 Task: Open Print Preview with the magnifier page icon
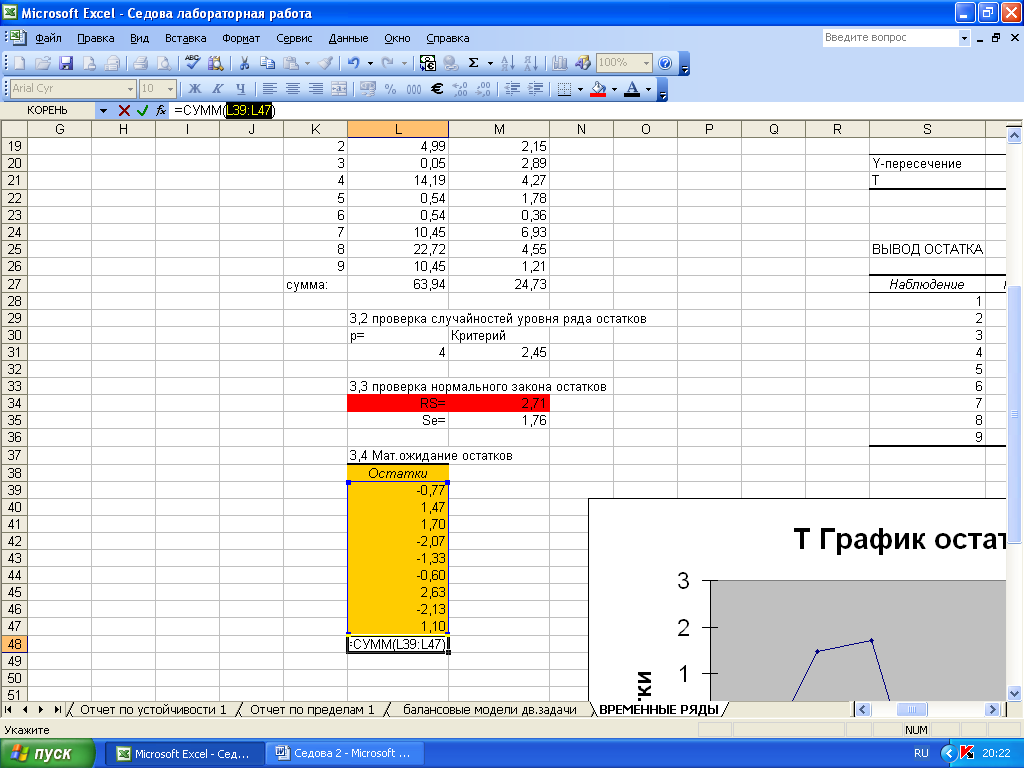[x=164, y=63]
